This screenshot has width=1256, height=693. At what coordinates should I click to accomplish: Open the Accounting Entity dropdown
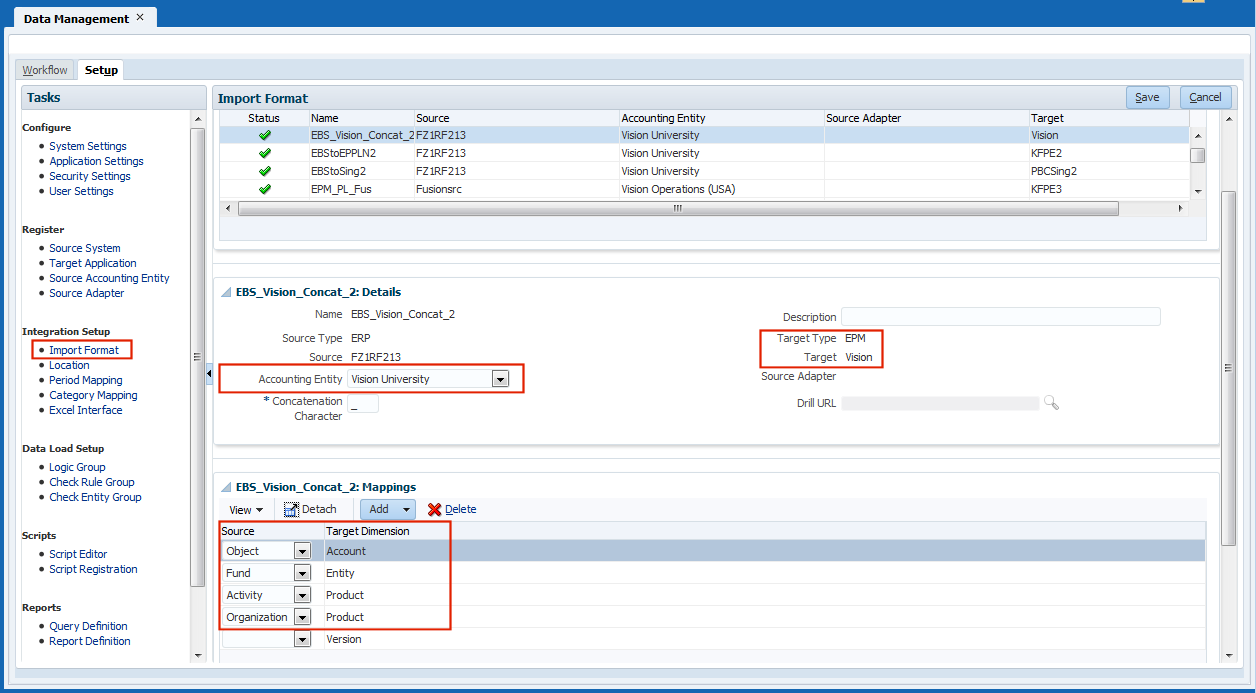[501, 379]
